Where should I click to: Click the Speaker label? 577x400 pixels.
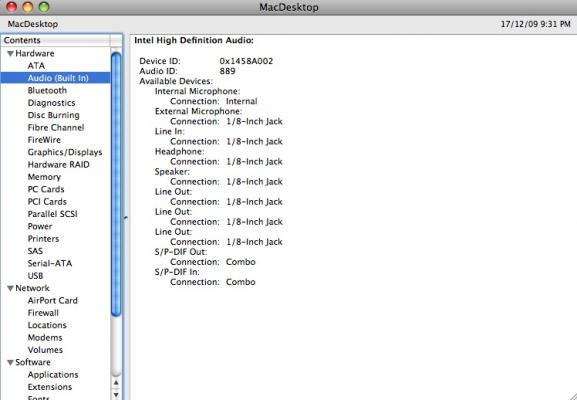(x=172, y=172)
